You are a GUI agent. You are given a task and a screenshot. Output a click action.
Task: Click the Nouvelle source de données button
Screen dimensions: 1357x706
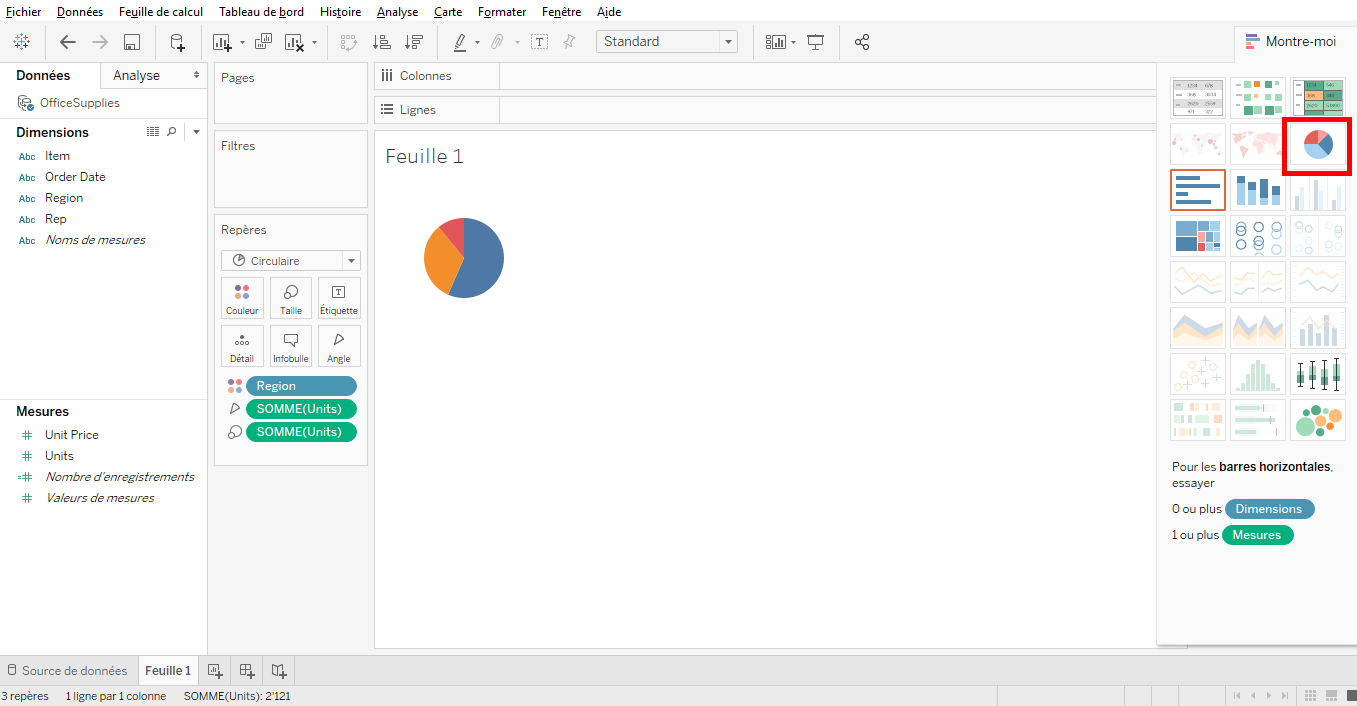point(178,41)
